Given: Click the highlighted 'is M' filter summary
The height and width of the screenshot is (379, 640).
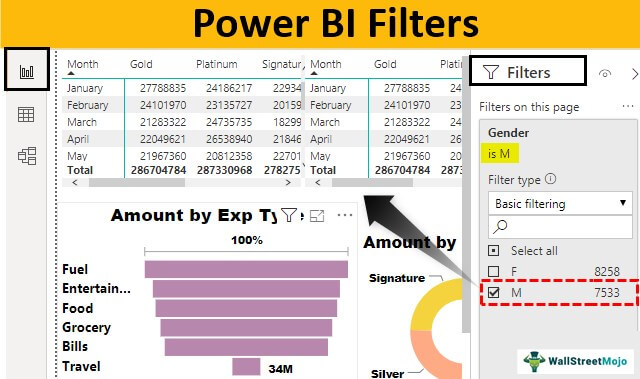Looking at the screenshot, I should pos(500,153).
